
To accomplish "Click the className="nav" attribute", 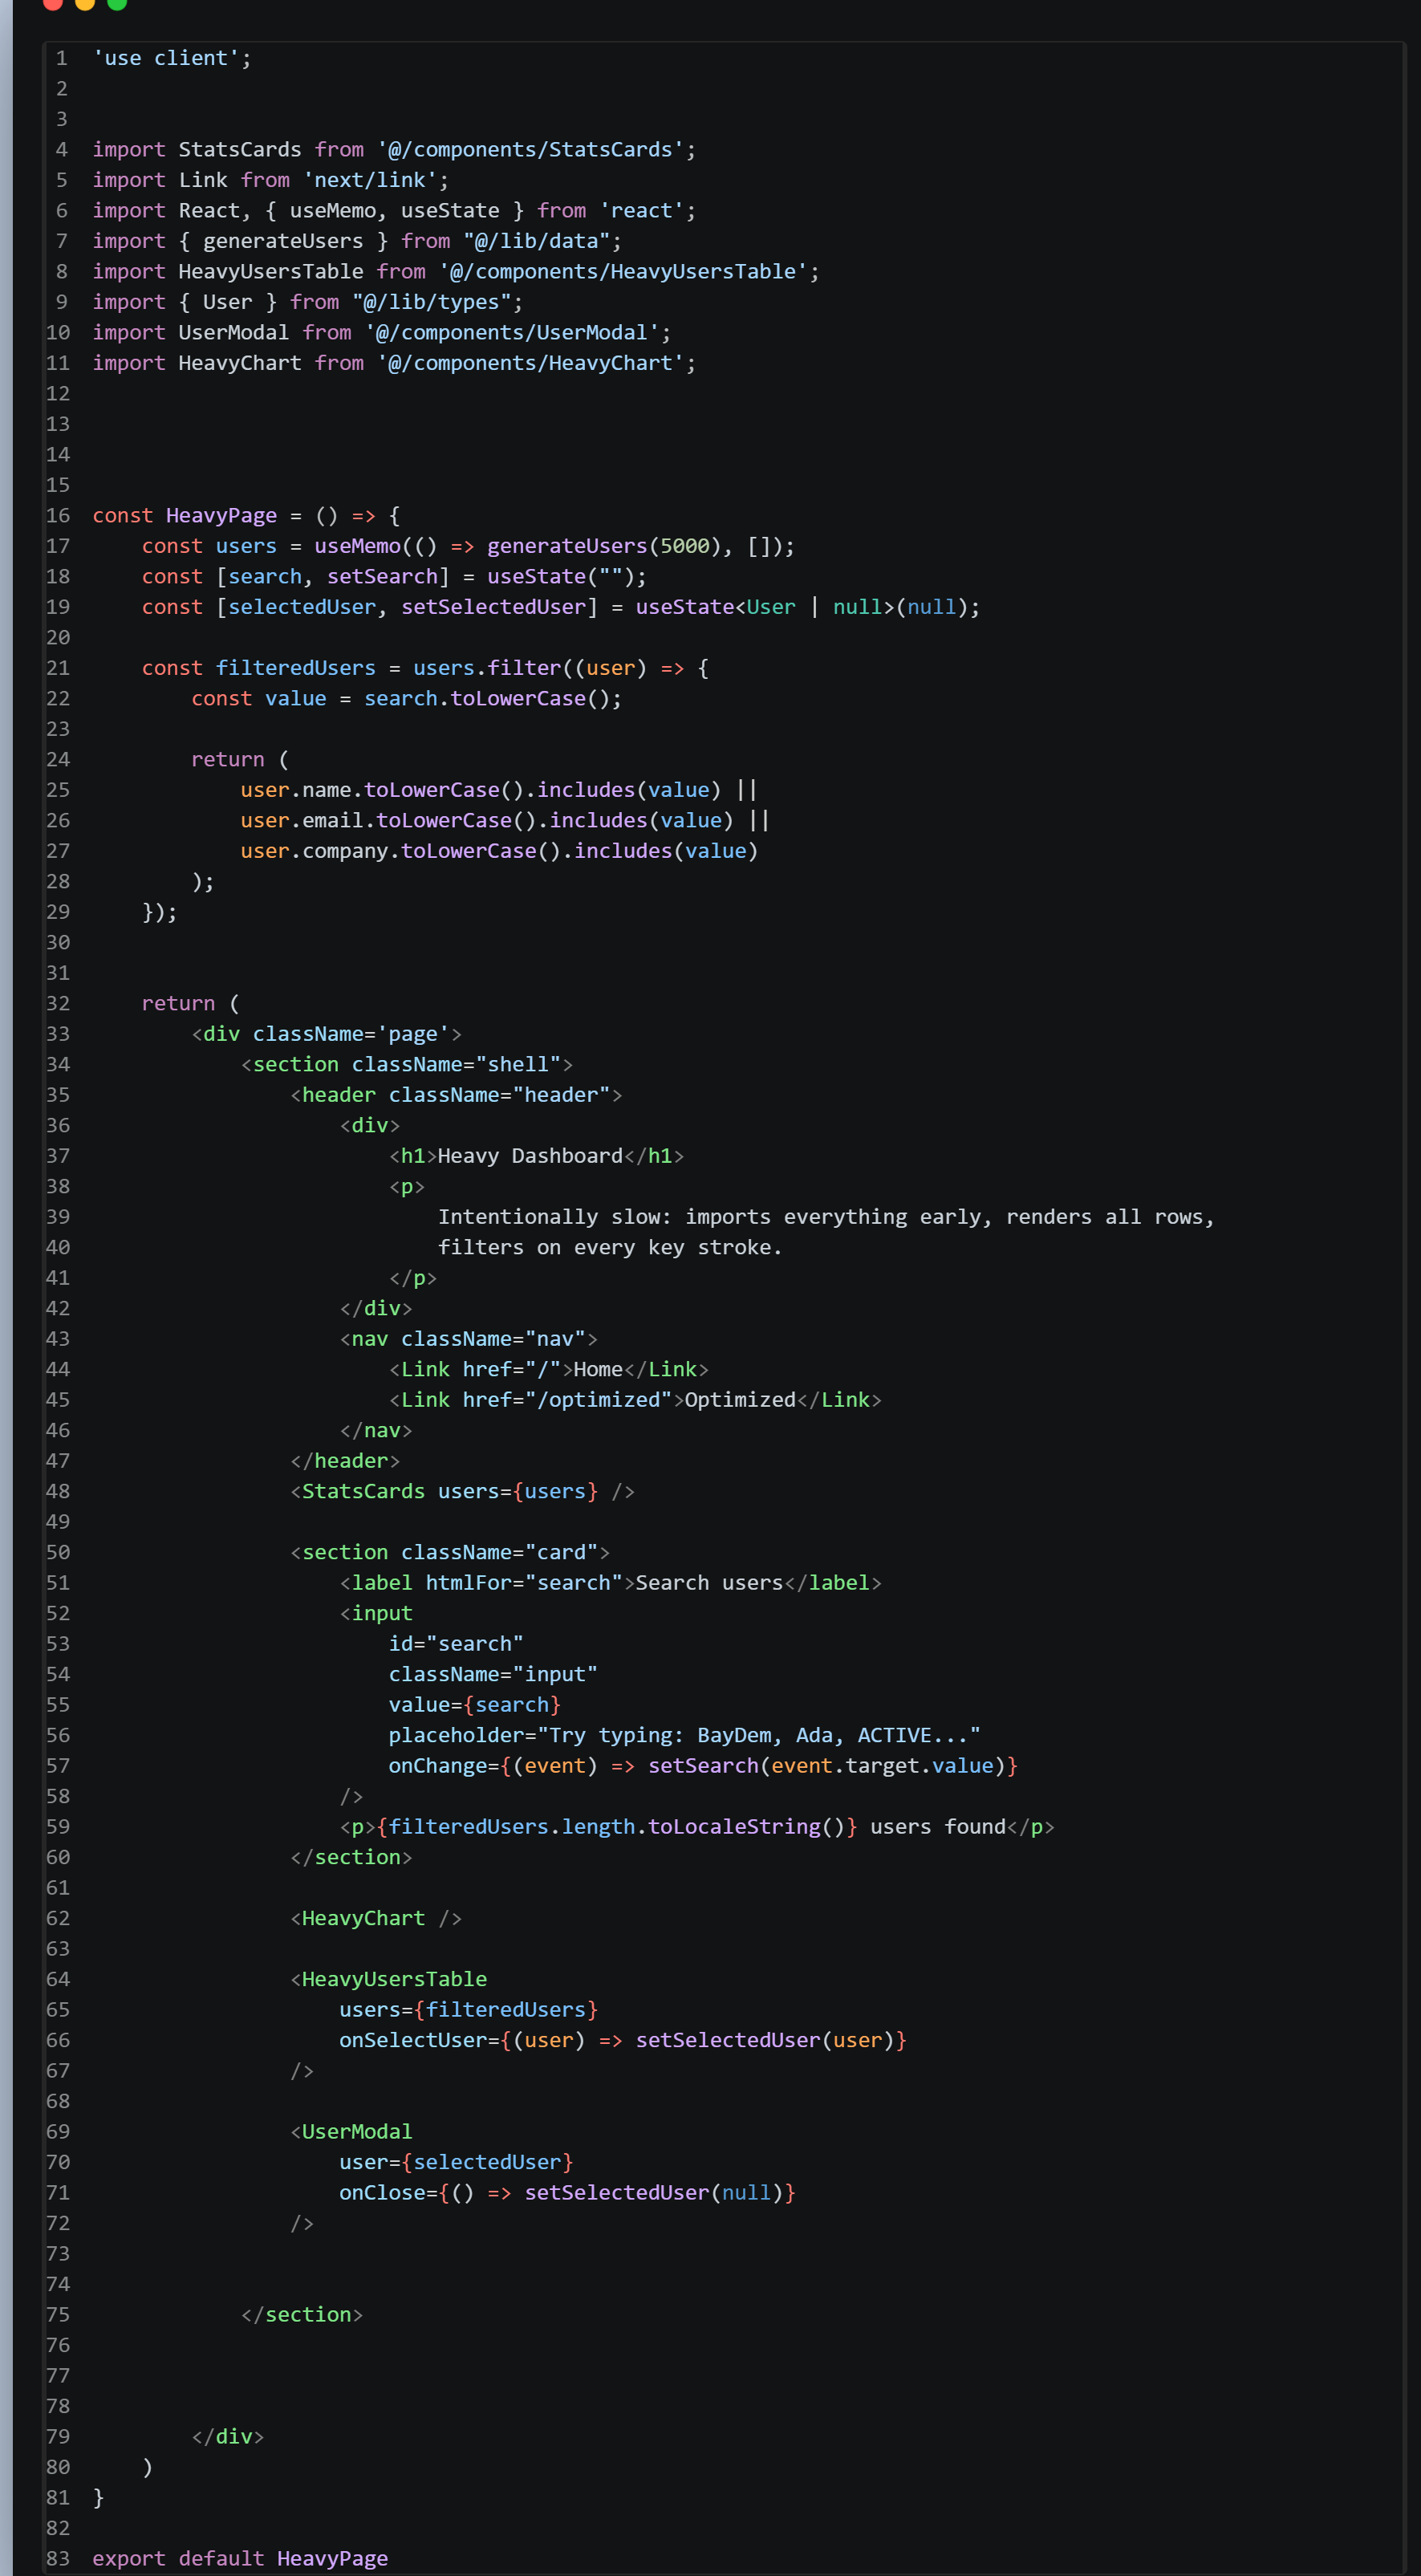I will coord(493,1340).
